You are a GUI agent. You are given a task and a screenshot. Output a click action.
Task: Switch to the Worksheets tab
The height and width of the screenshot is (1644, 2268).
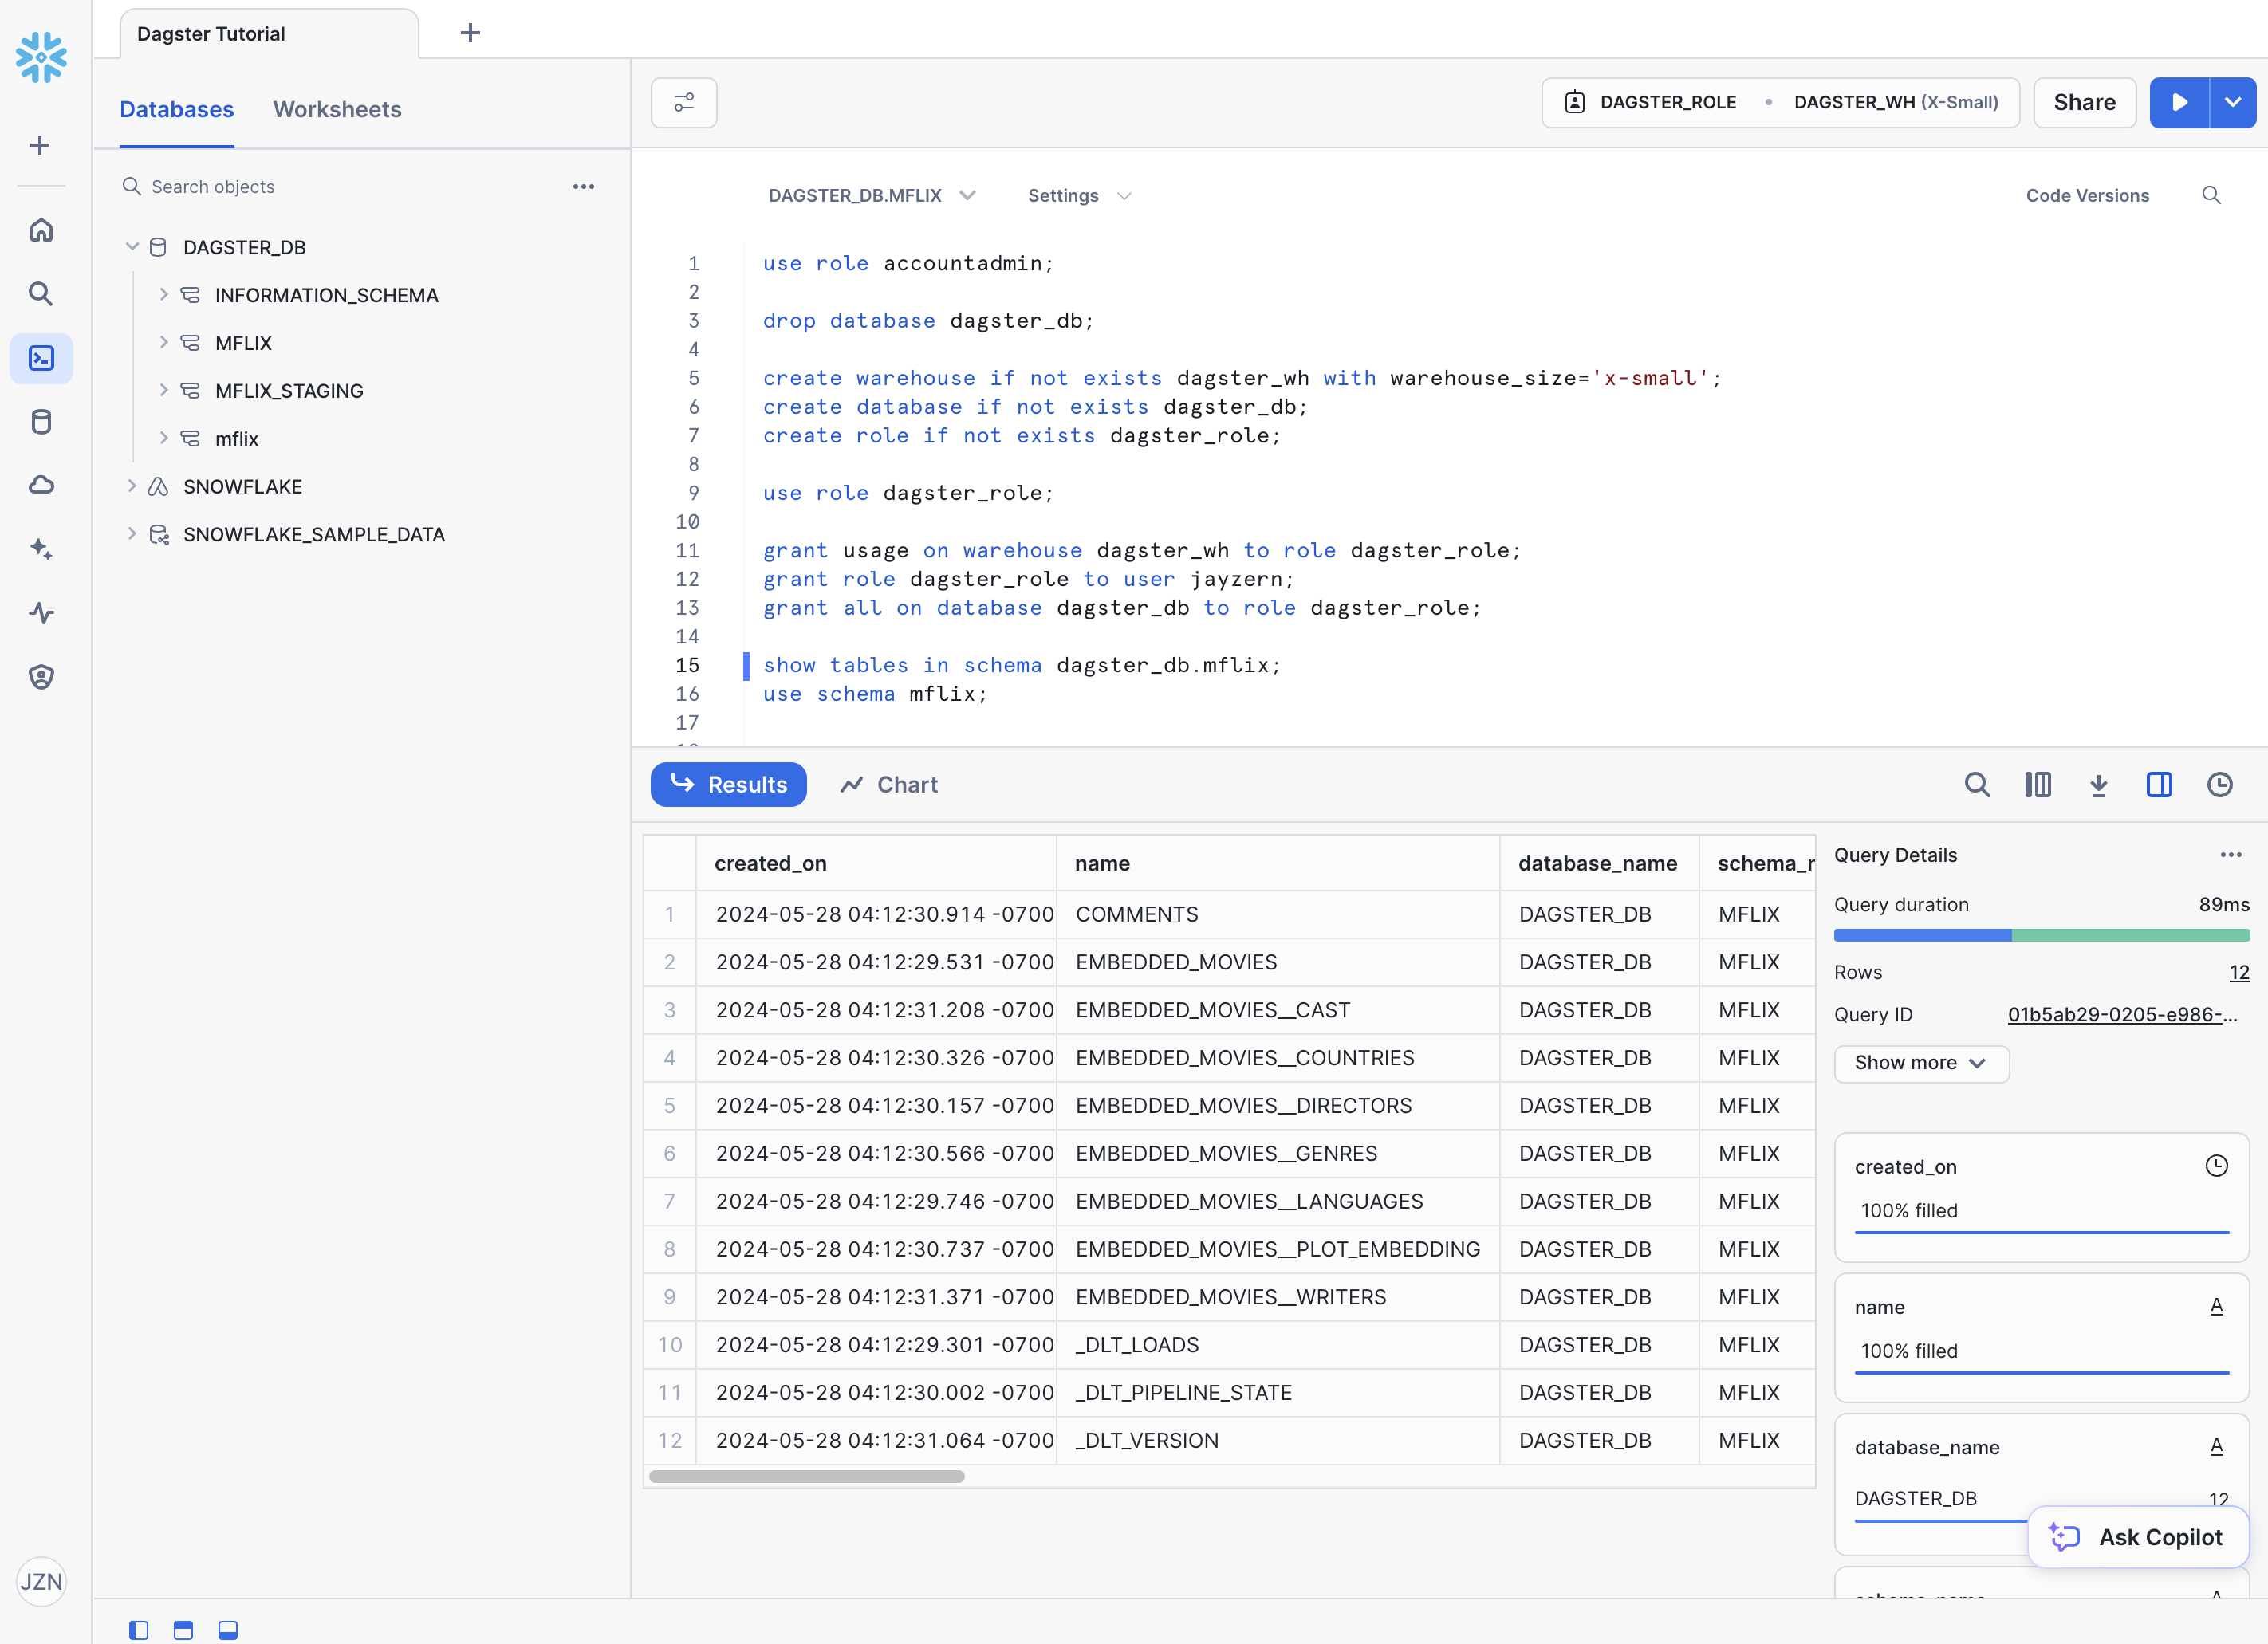(337, 110)
